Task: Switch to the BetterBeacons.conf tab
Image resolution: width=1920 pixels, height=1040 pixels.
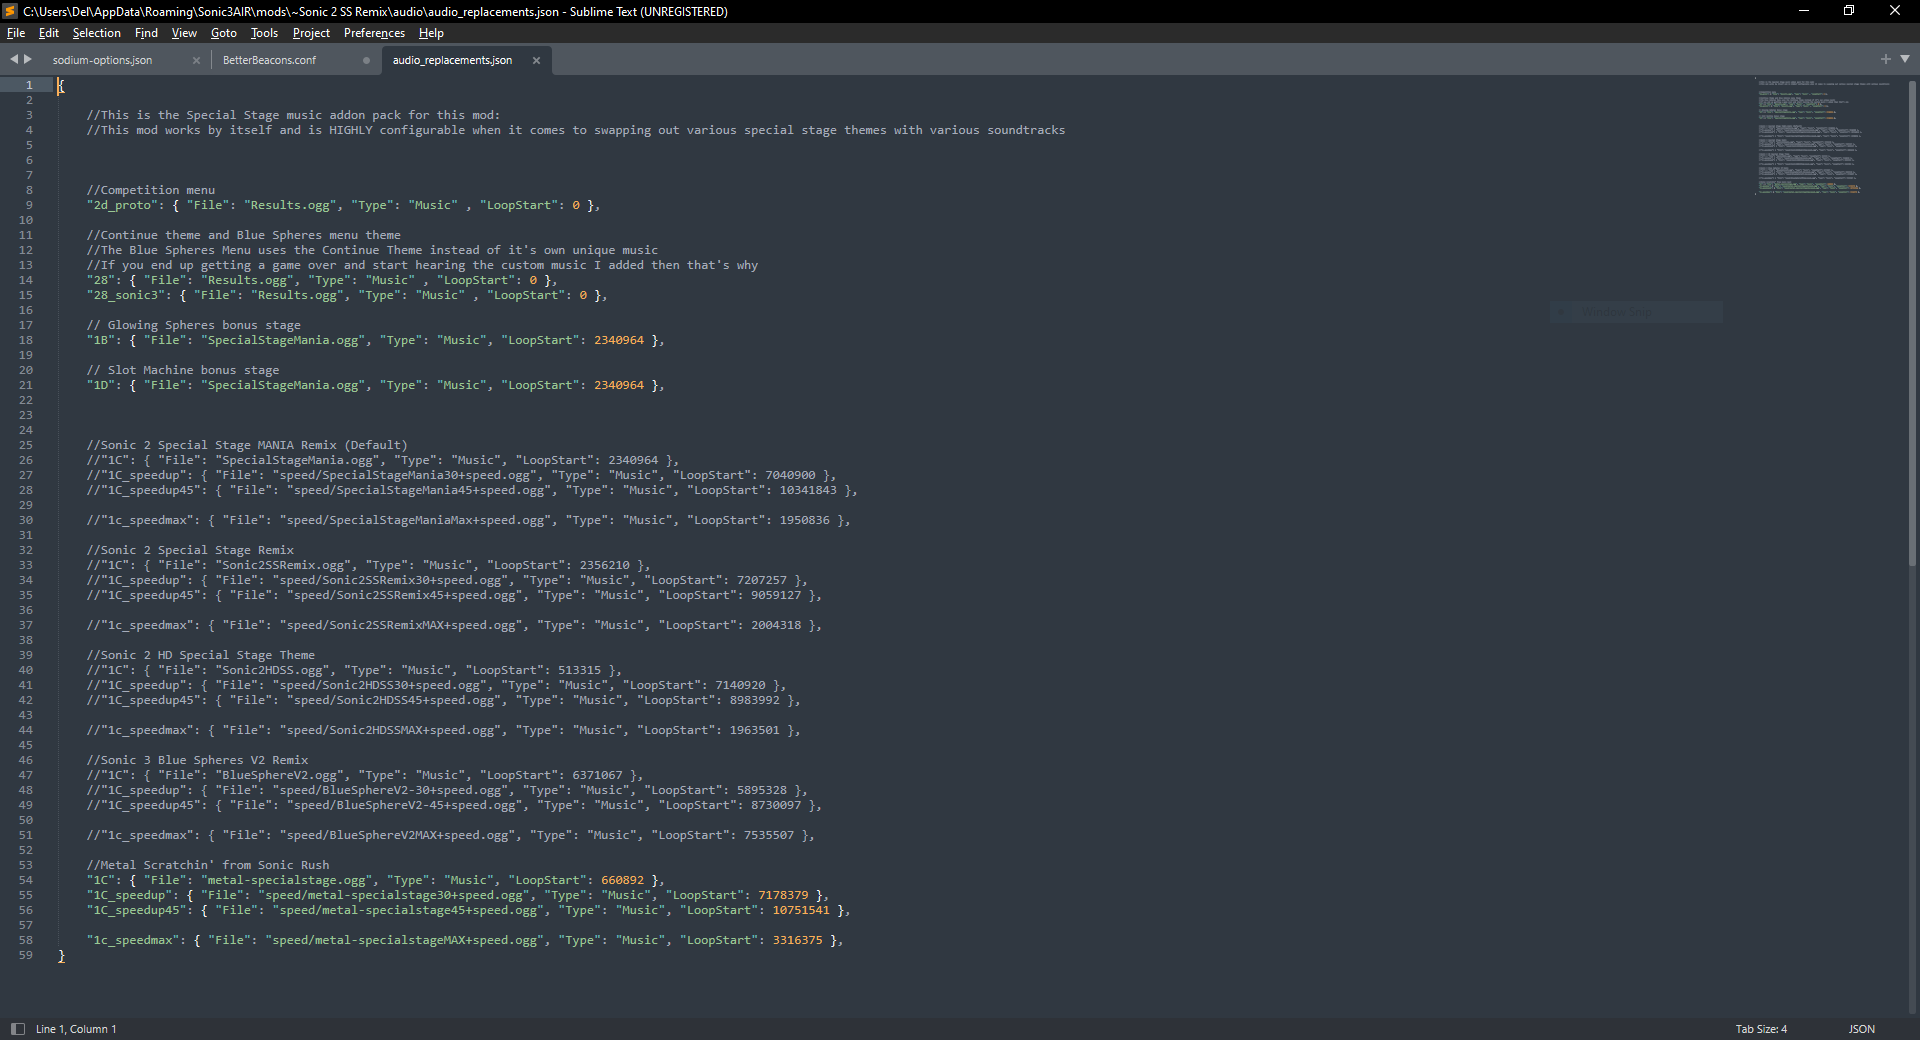Action: [x=270, y=60]
